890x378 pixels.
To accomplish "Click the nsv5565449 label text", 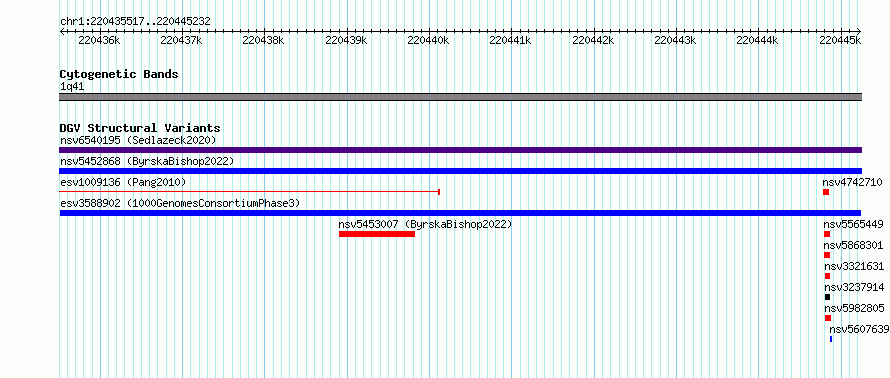I will point(854,224).
